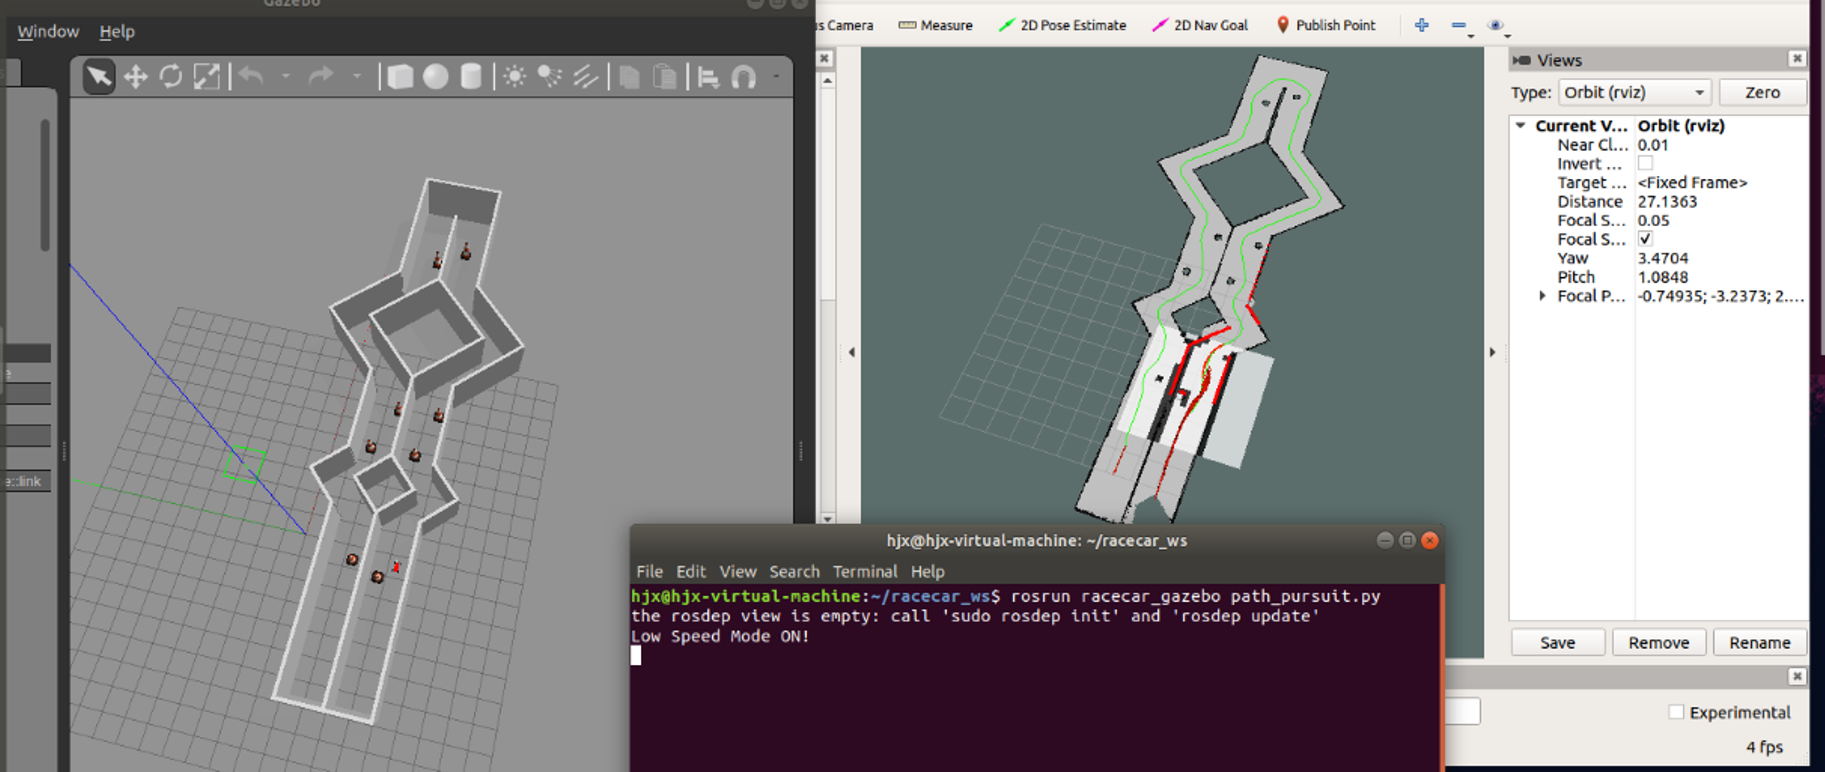Click the copy icon in Gazebo toolbar
Image resolution: width=1825 pixels, height=772 pixels.
pyautogui.click(x=629, y=77)
